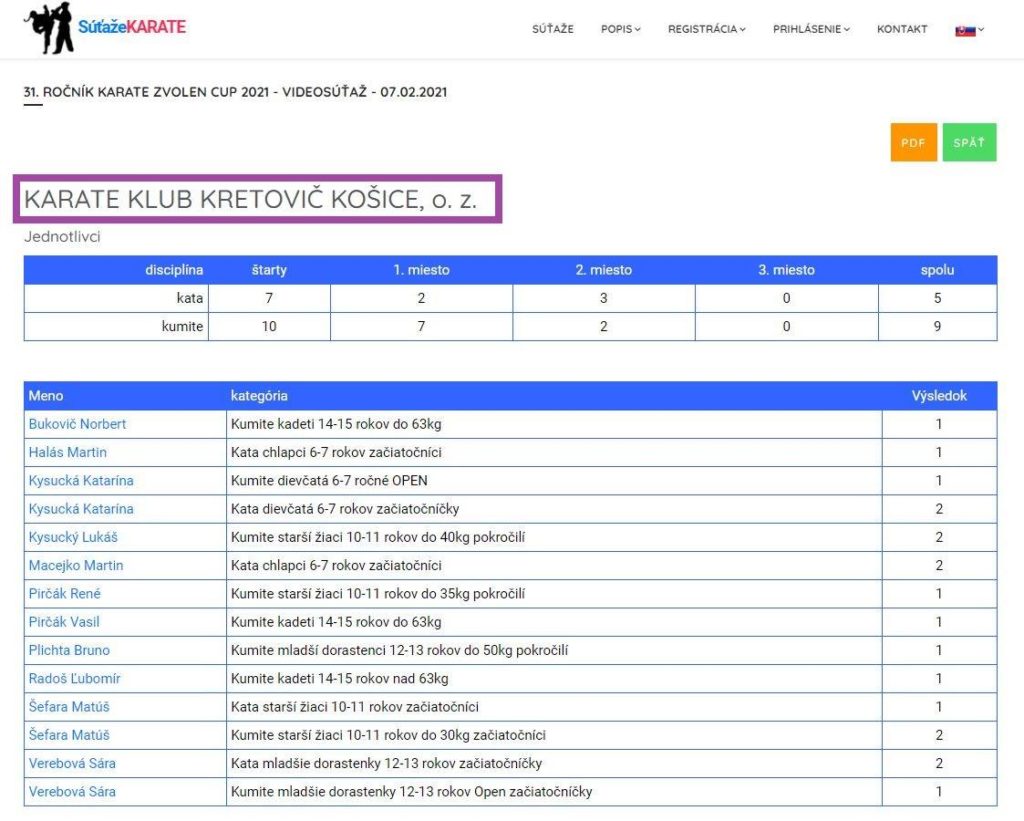The height and width of the screenshot is (821, 1024).
Task: Click the Výsledok column header
Action: tap(939, 396)
